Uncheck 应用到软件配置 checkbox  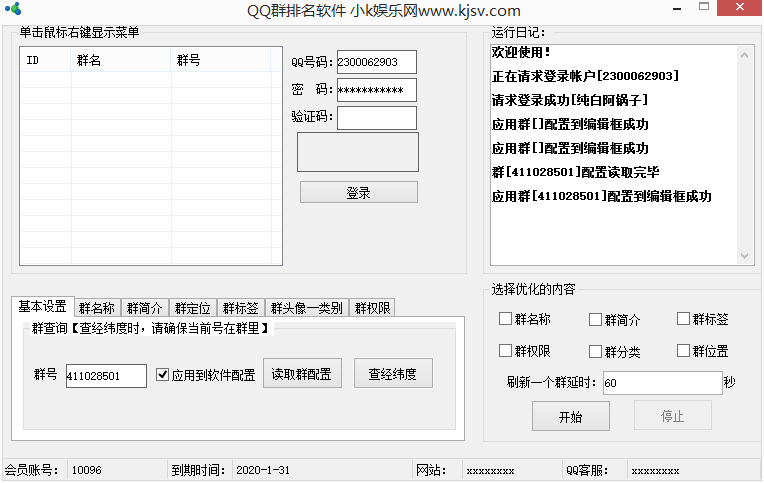tap(162, 374)
